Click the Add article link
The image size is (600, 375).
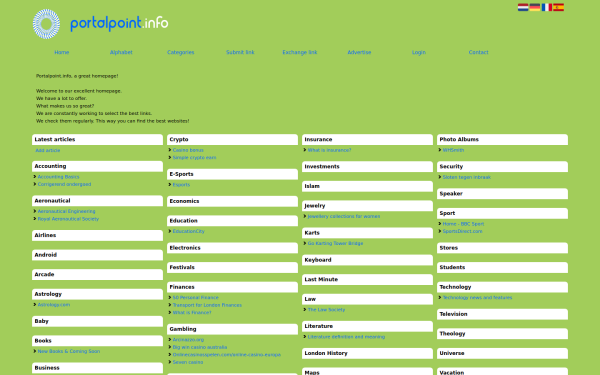[x=48, y=150]
